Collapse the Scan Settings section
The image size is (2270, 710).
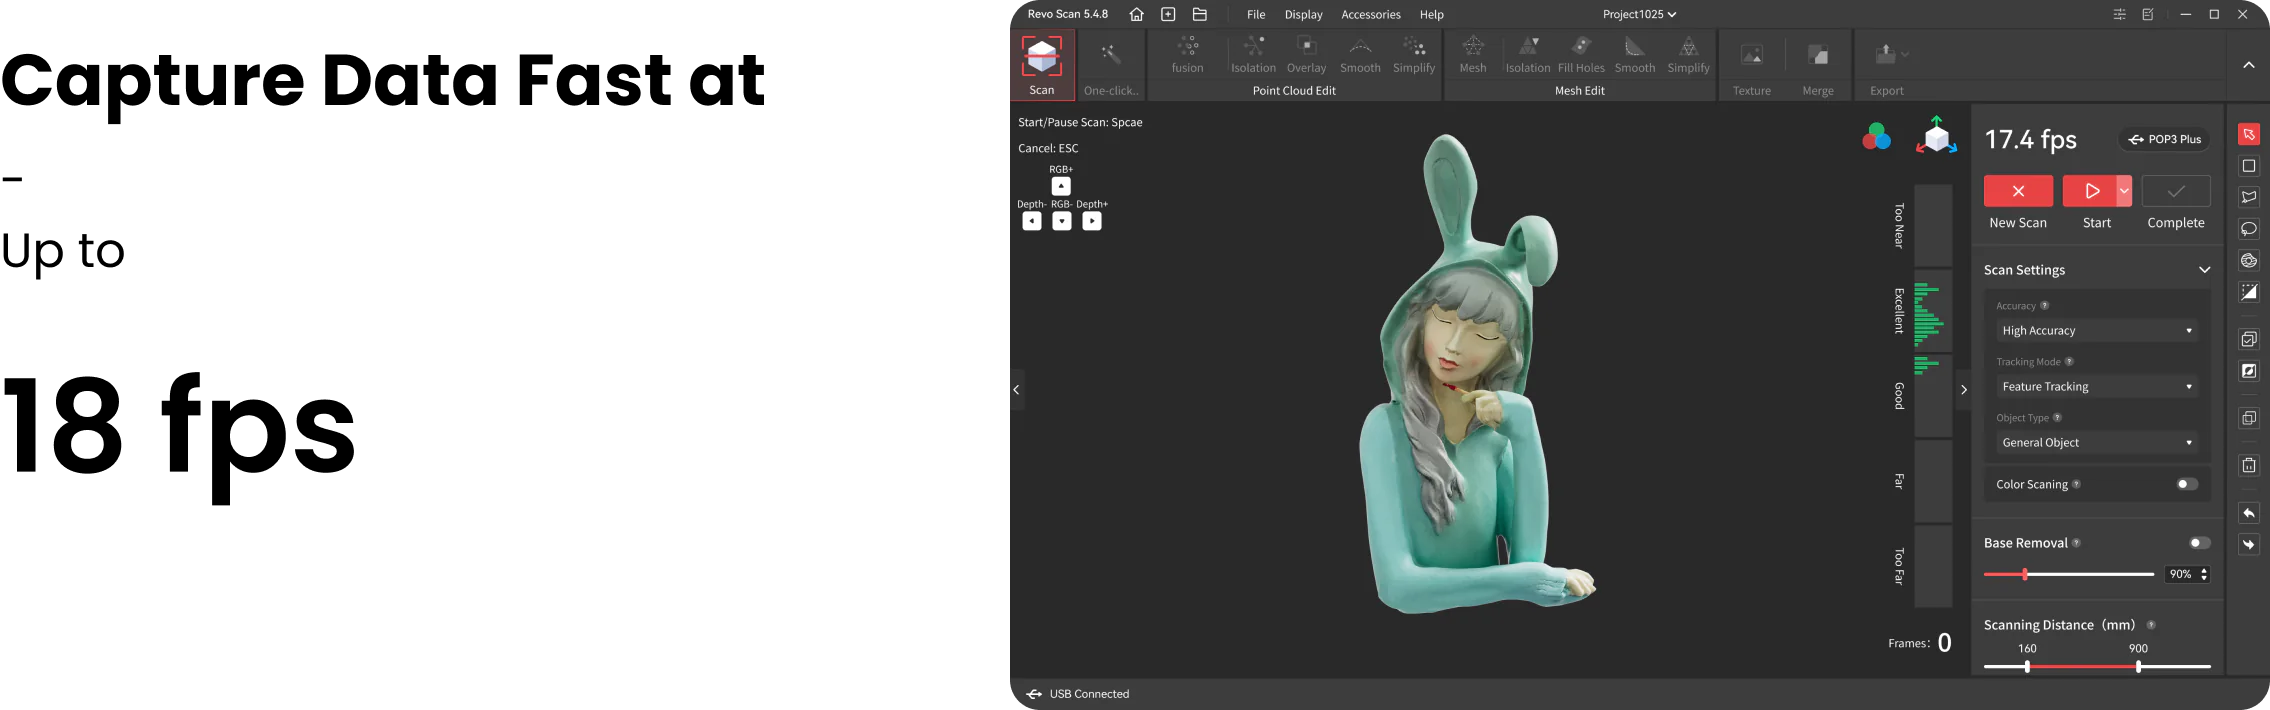[2204, 270]
